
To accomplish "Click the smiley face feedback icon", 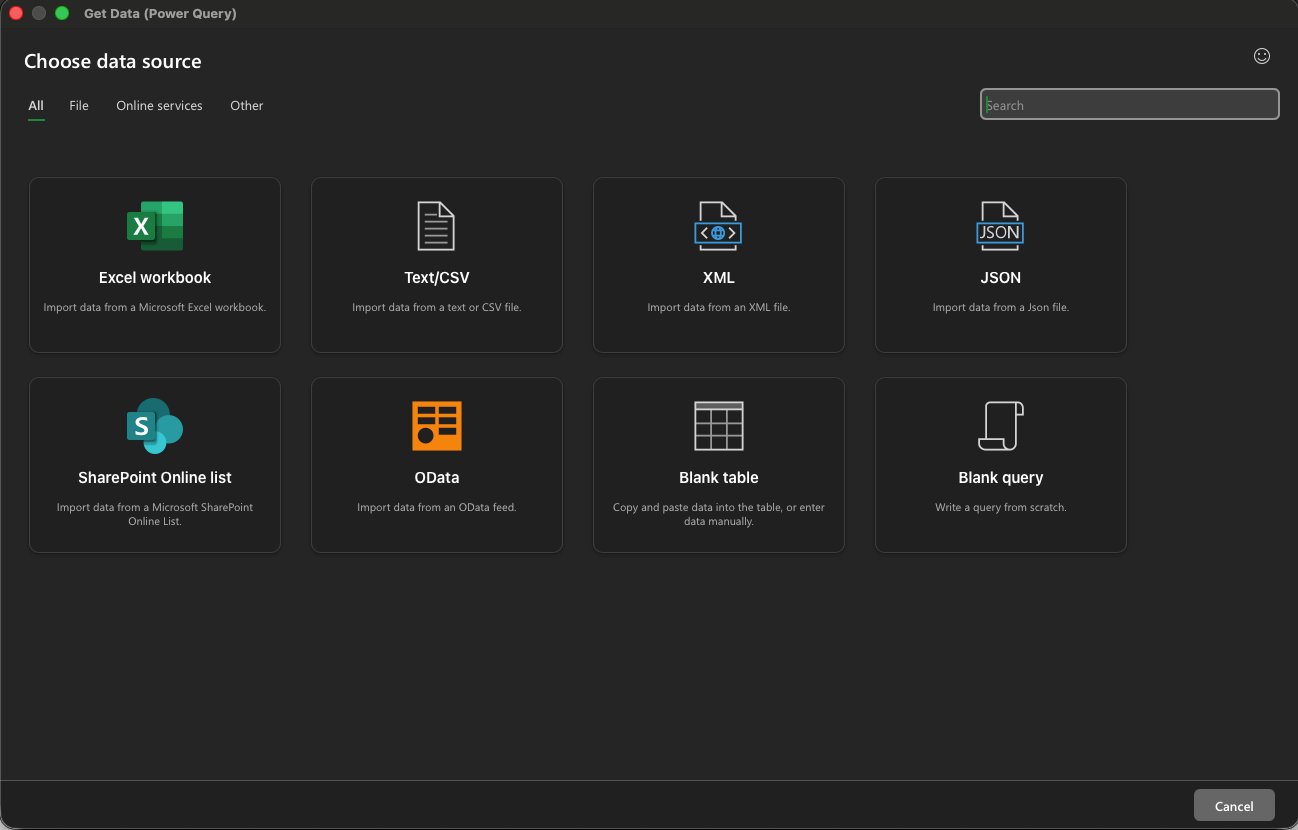I will coord(1262,57).
